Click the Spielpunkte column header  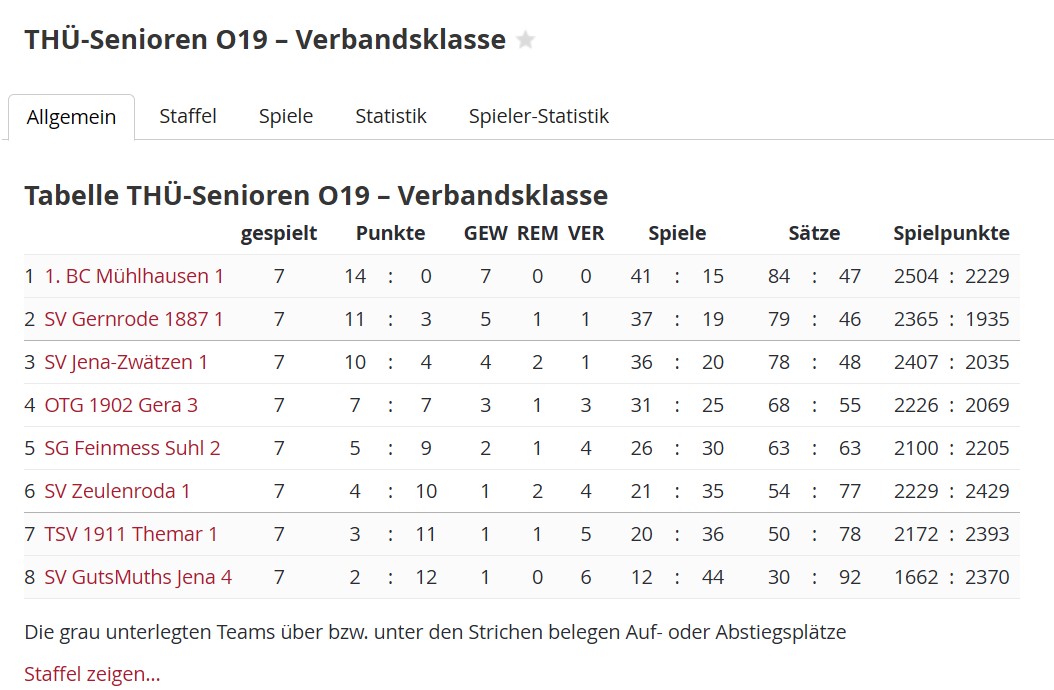pos(951,234)
